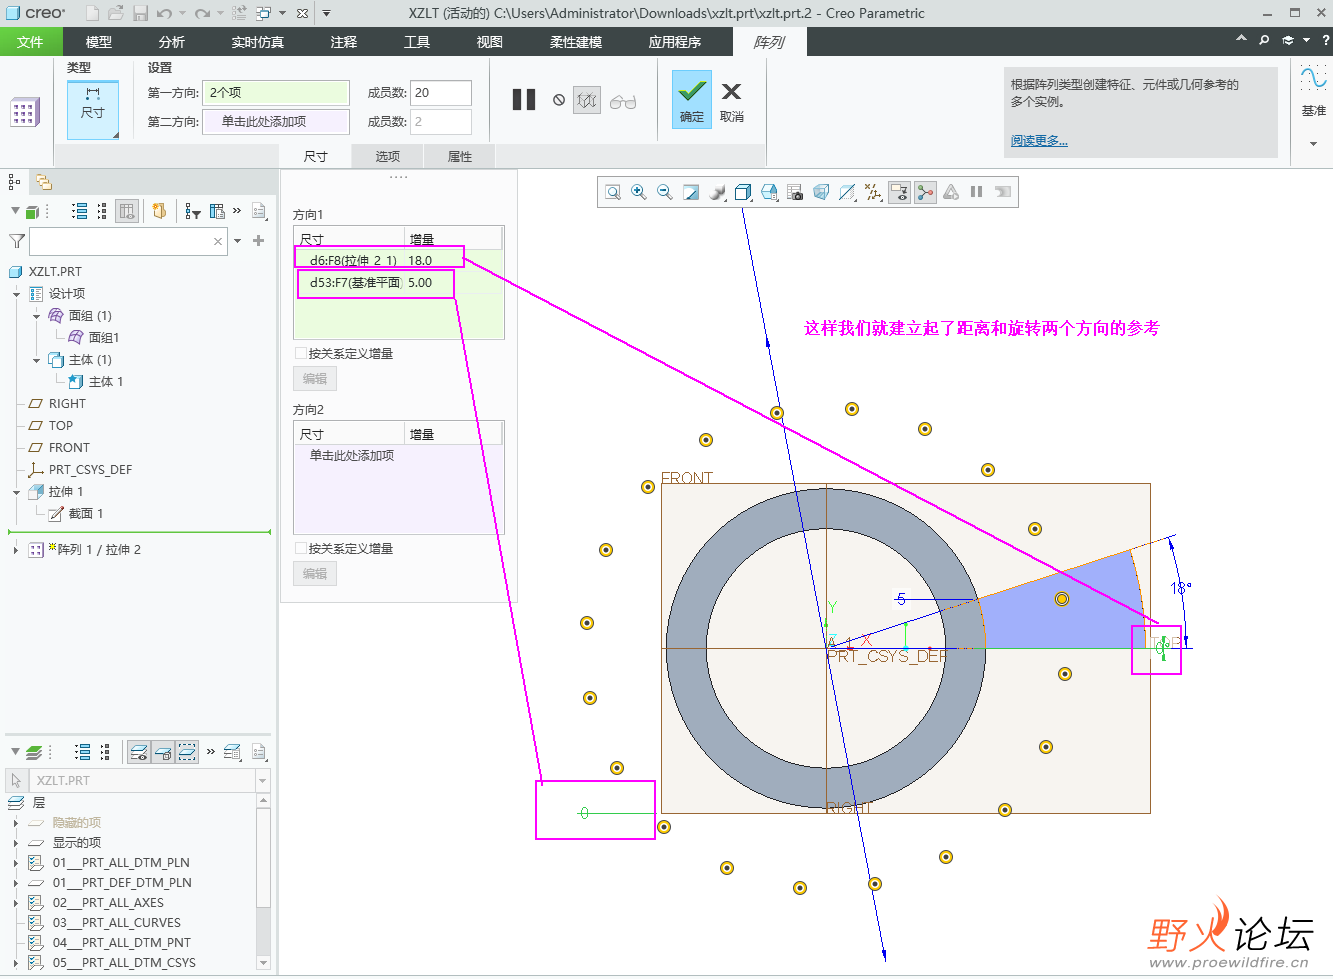Open the 文件 menu
Viewport: 1333px width, 979px height.
(31, 42)
